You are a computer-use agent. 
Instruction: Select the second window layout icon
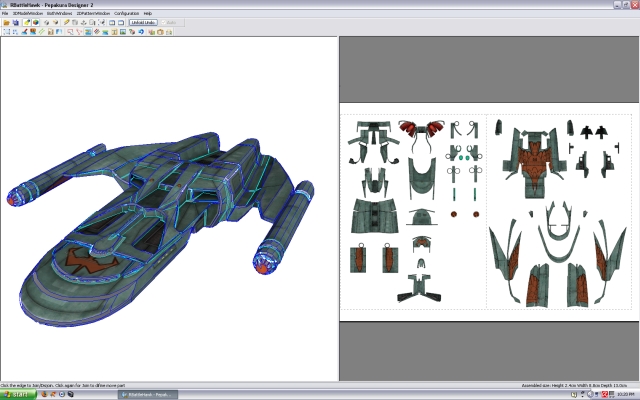tap(121, 22)
